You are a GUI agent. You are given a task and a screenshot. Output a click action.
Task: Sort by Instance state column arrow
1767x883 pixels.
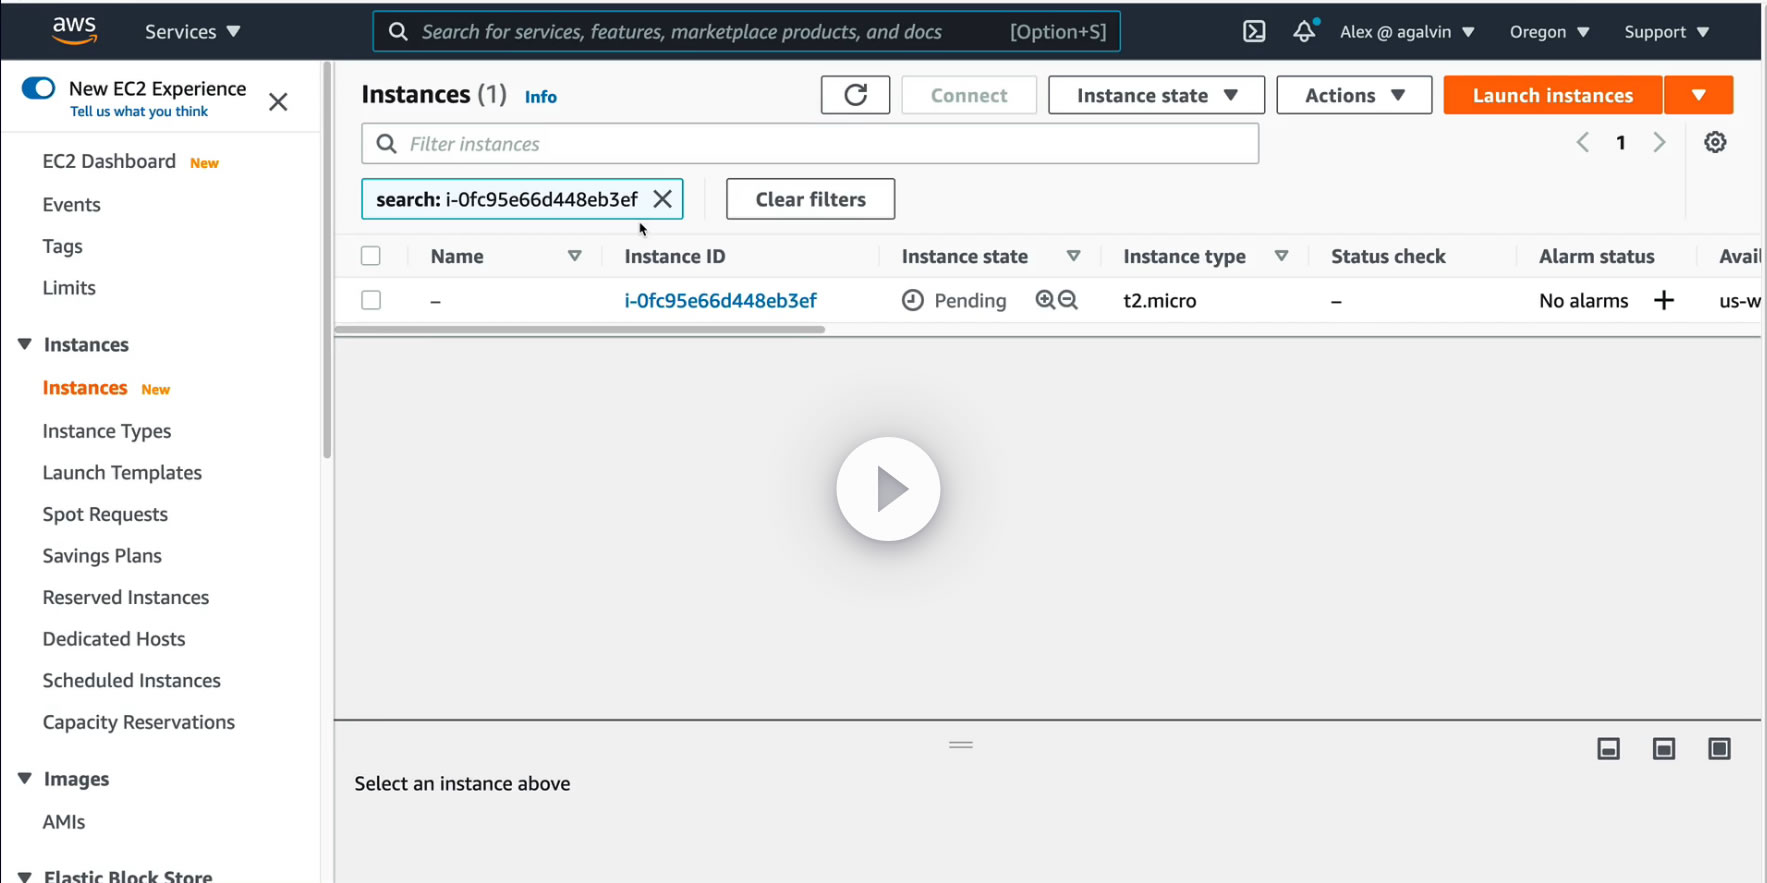[1074, 256]
